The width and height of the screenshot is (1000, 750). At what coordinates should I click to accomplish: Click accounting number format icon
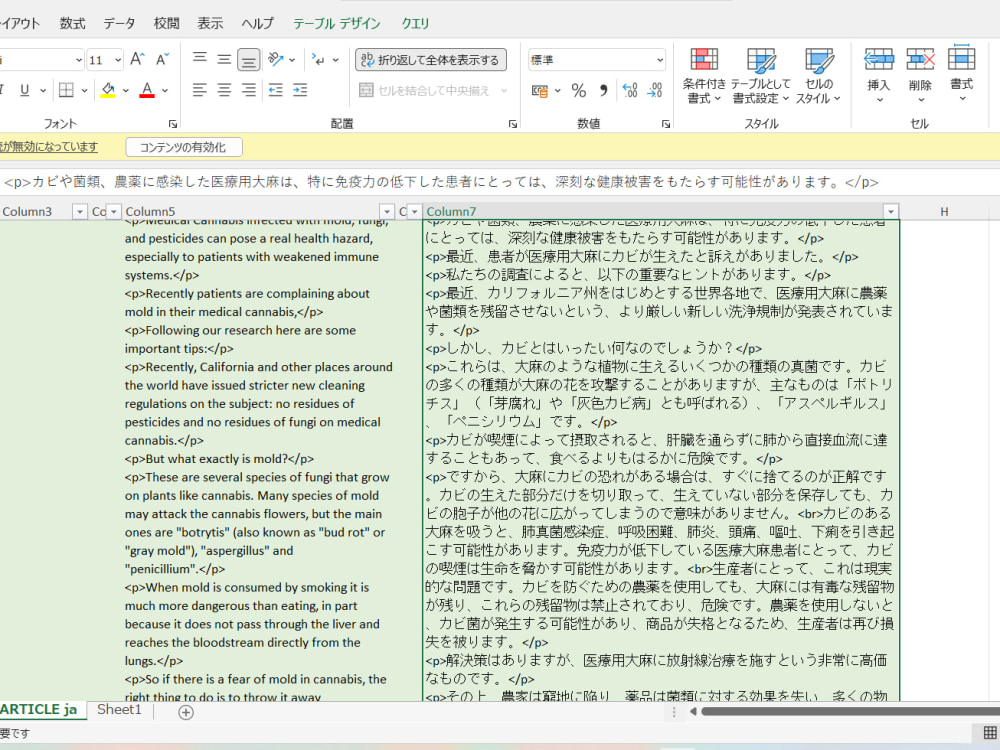click(540, 91)
